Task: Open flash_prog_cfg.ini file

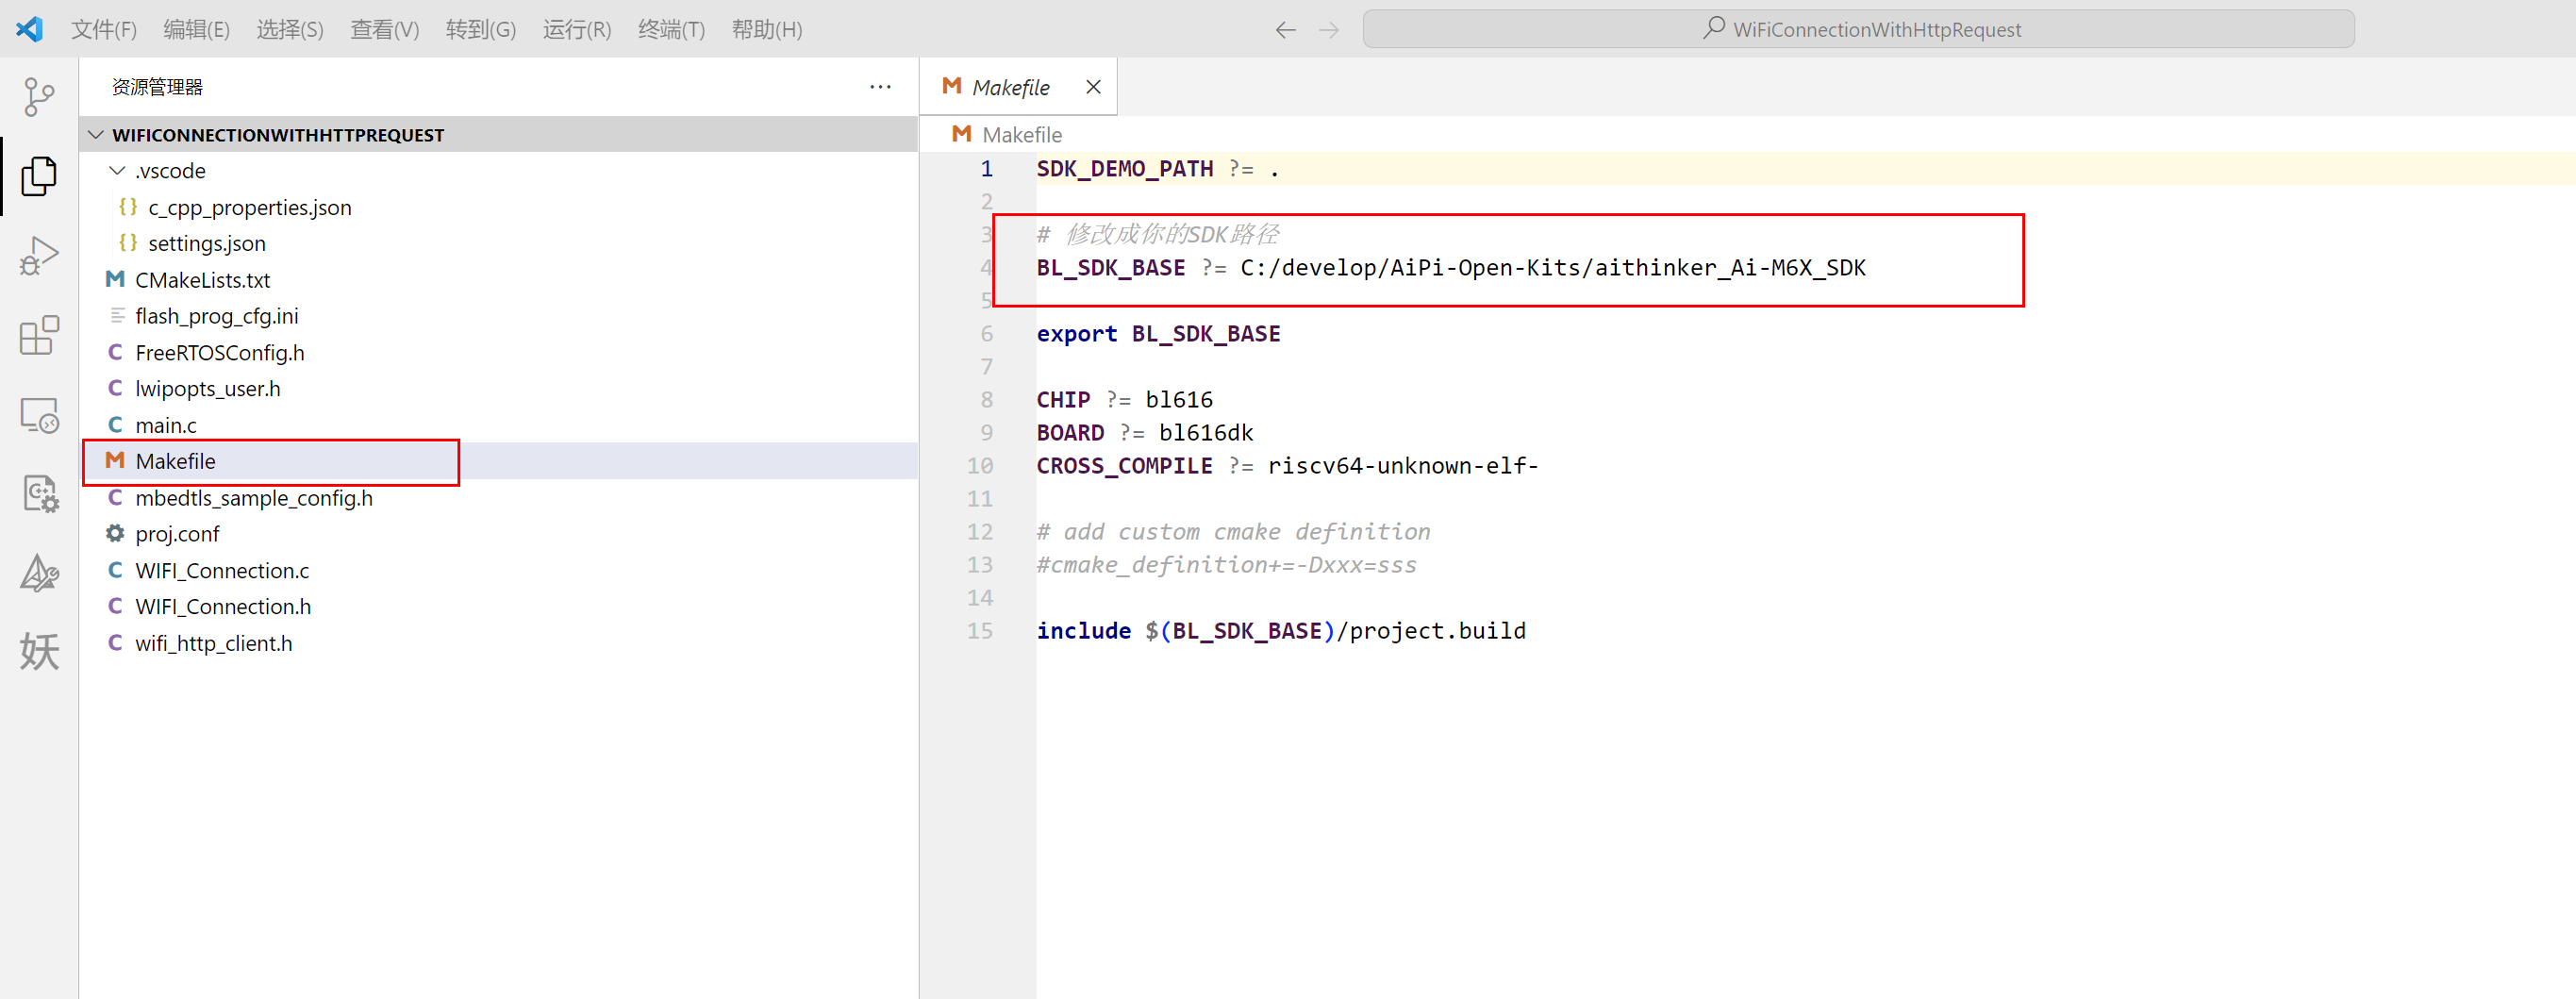Action: (498, 316)
